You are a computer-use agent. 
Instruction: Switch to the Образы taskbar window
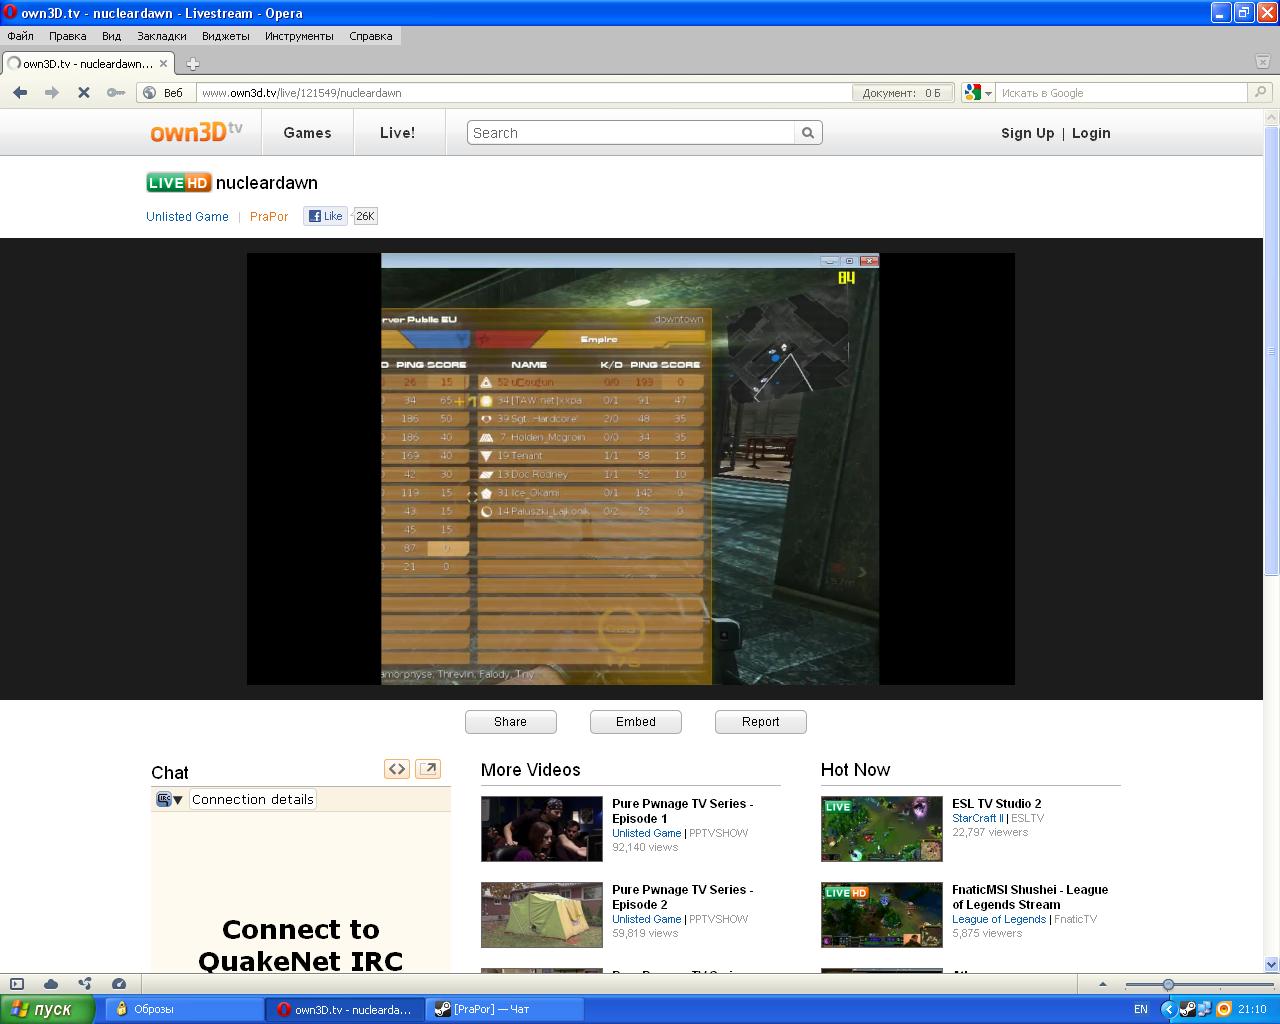(184, 1010)
